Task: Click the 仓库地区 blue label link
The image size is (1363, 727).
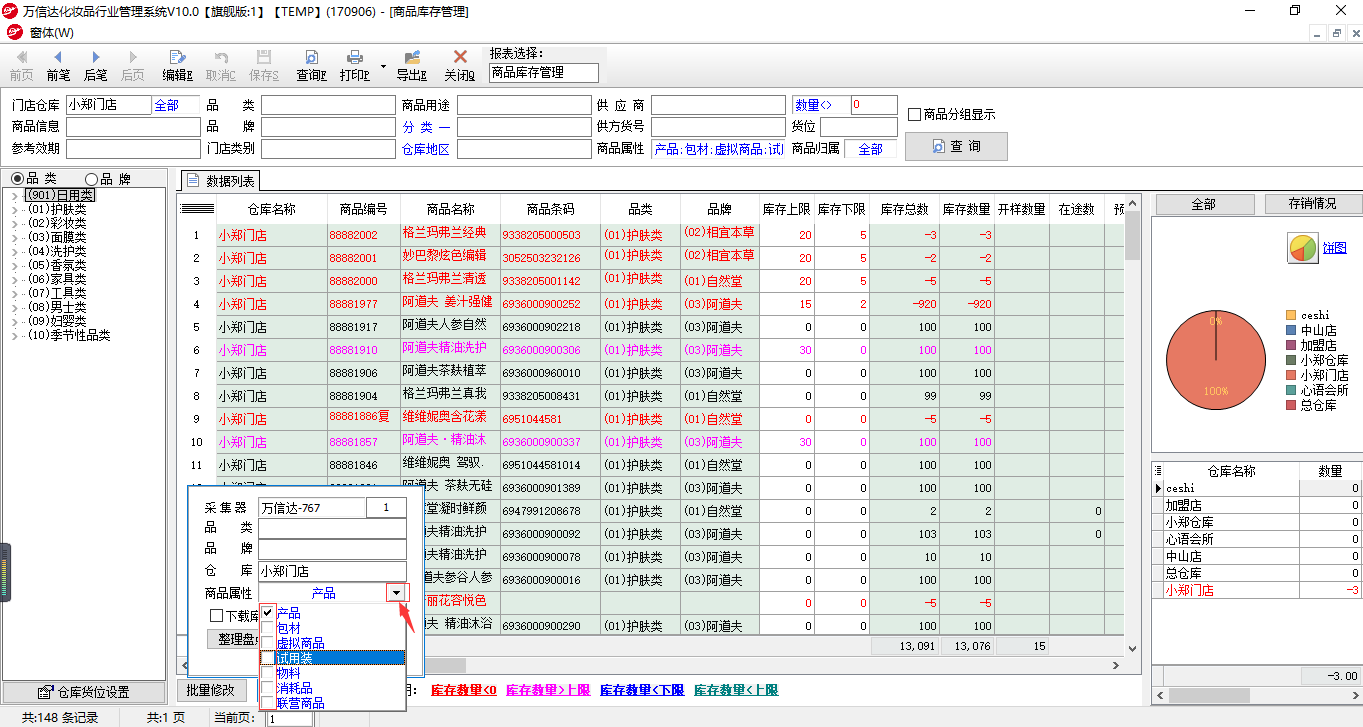Action: tap(426, 149)
